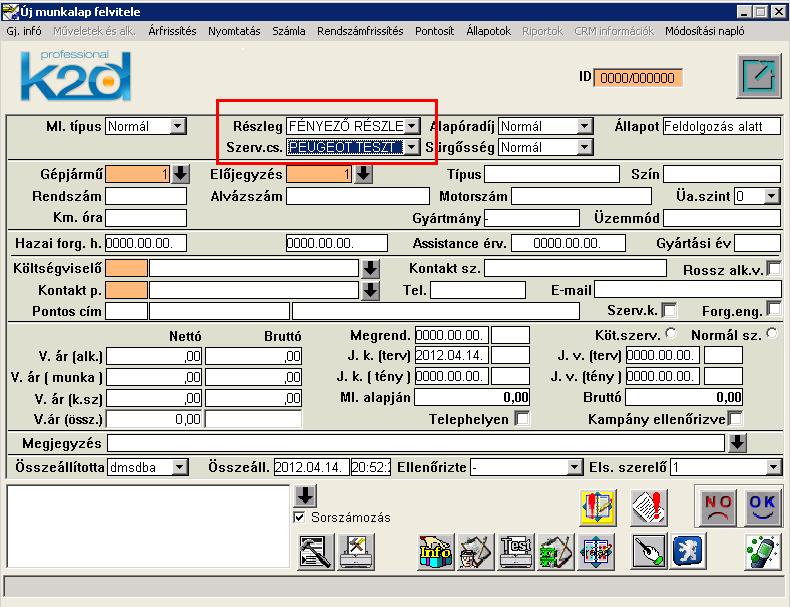
Task: Cancel with the NO sad-face button
Action: (718, 506)
